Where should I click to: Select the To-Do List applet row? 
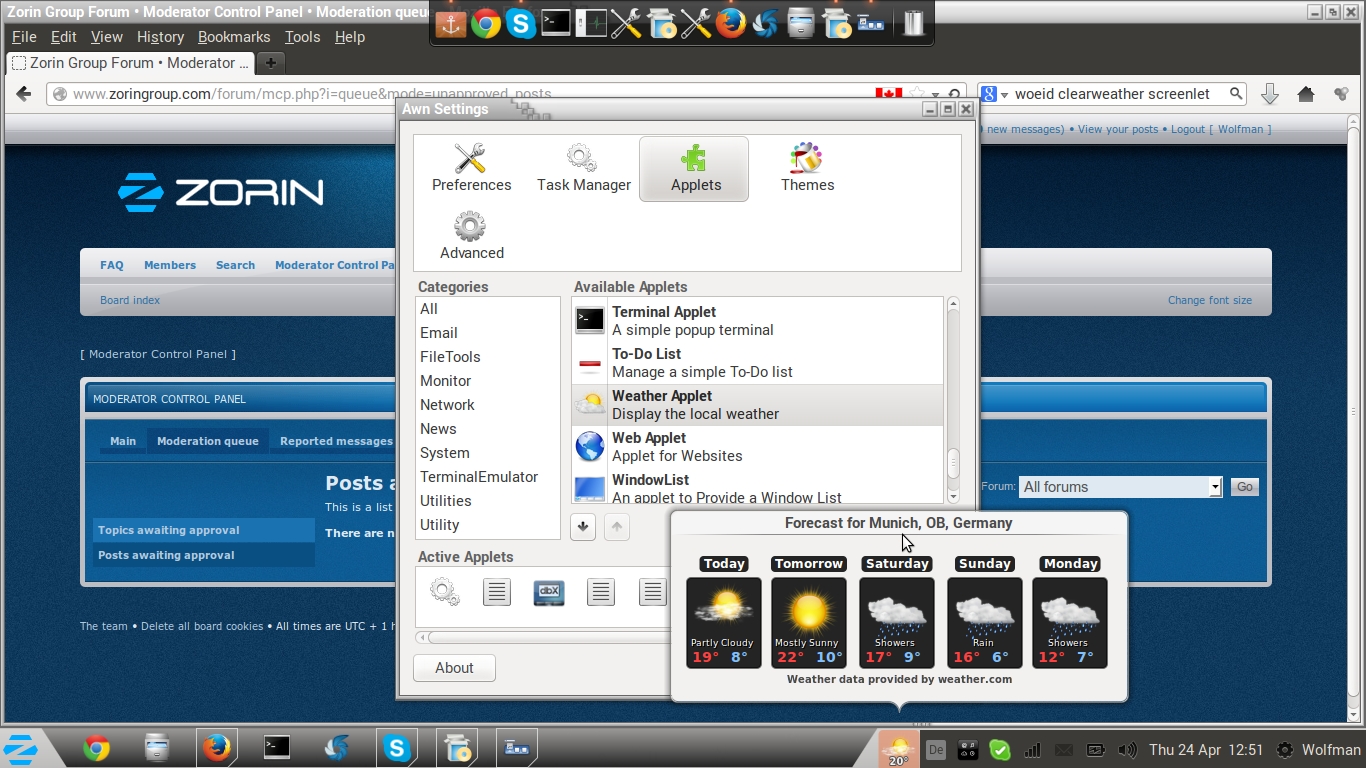pos(757,363)
